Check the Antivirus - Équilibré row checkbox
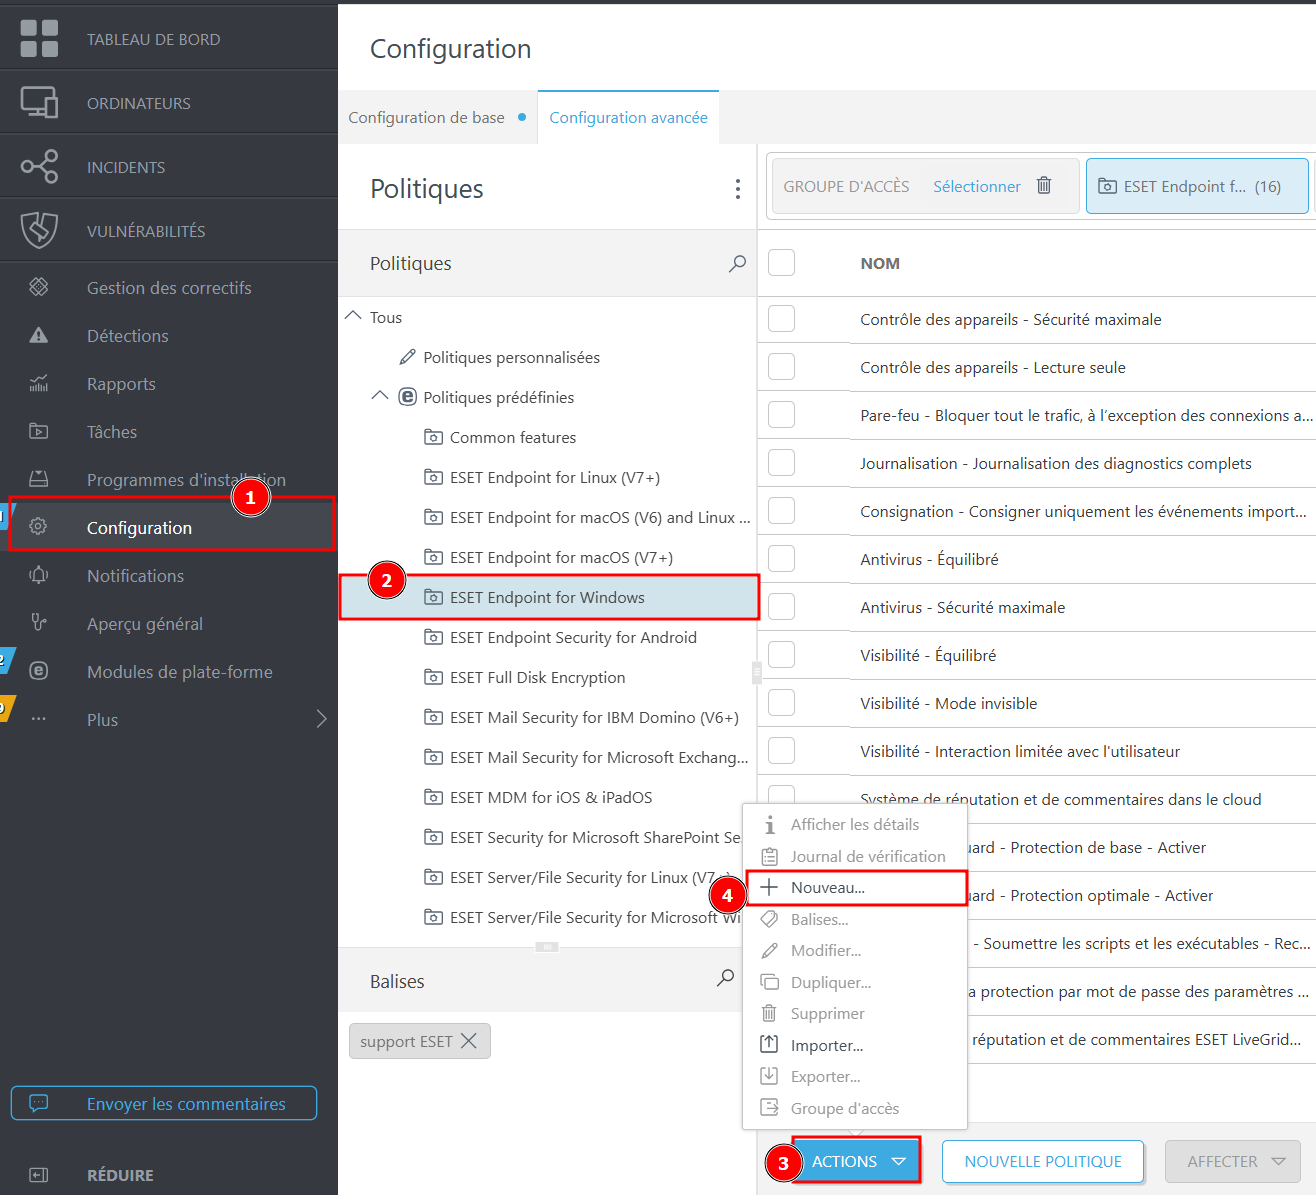This screenshot has width=1316, height=1195. pyautogui.click(x=781, y=558)
